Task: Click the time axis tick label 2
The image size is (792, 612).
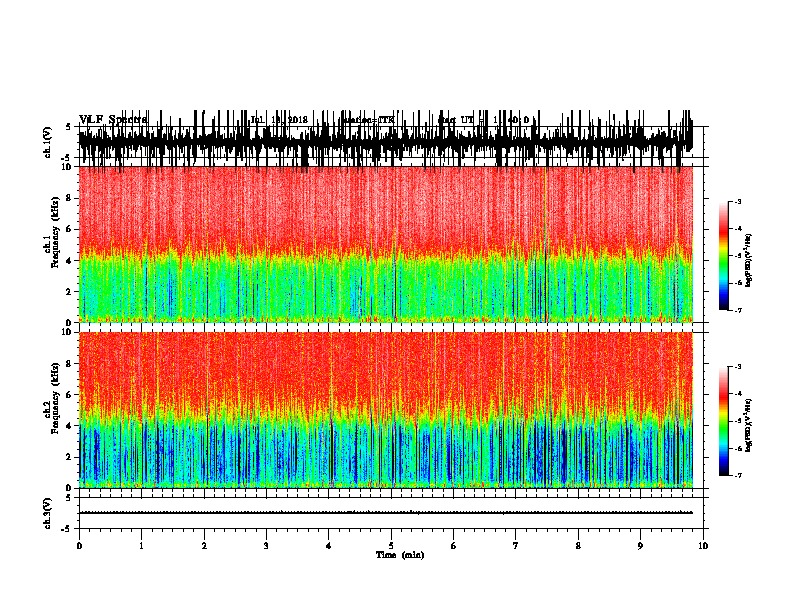Action: (204, 546)
